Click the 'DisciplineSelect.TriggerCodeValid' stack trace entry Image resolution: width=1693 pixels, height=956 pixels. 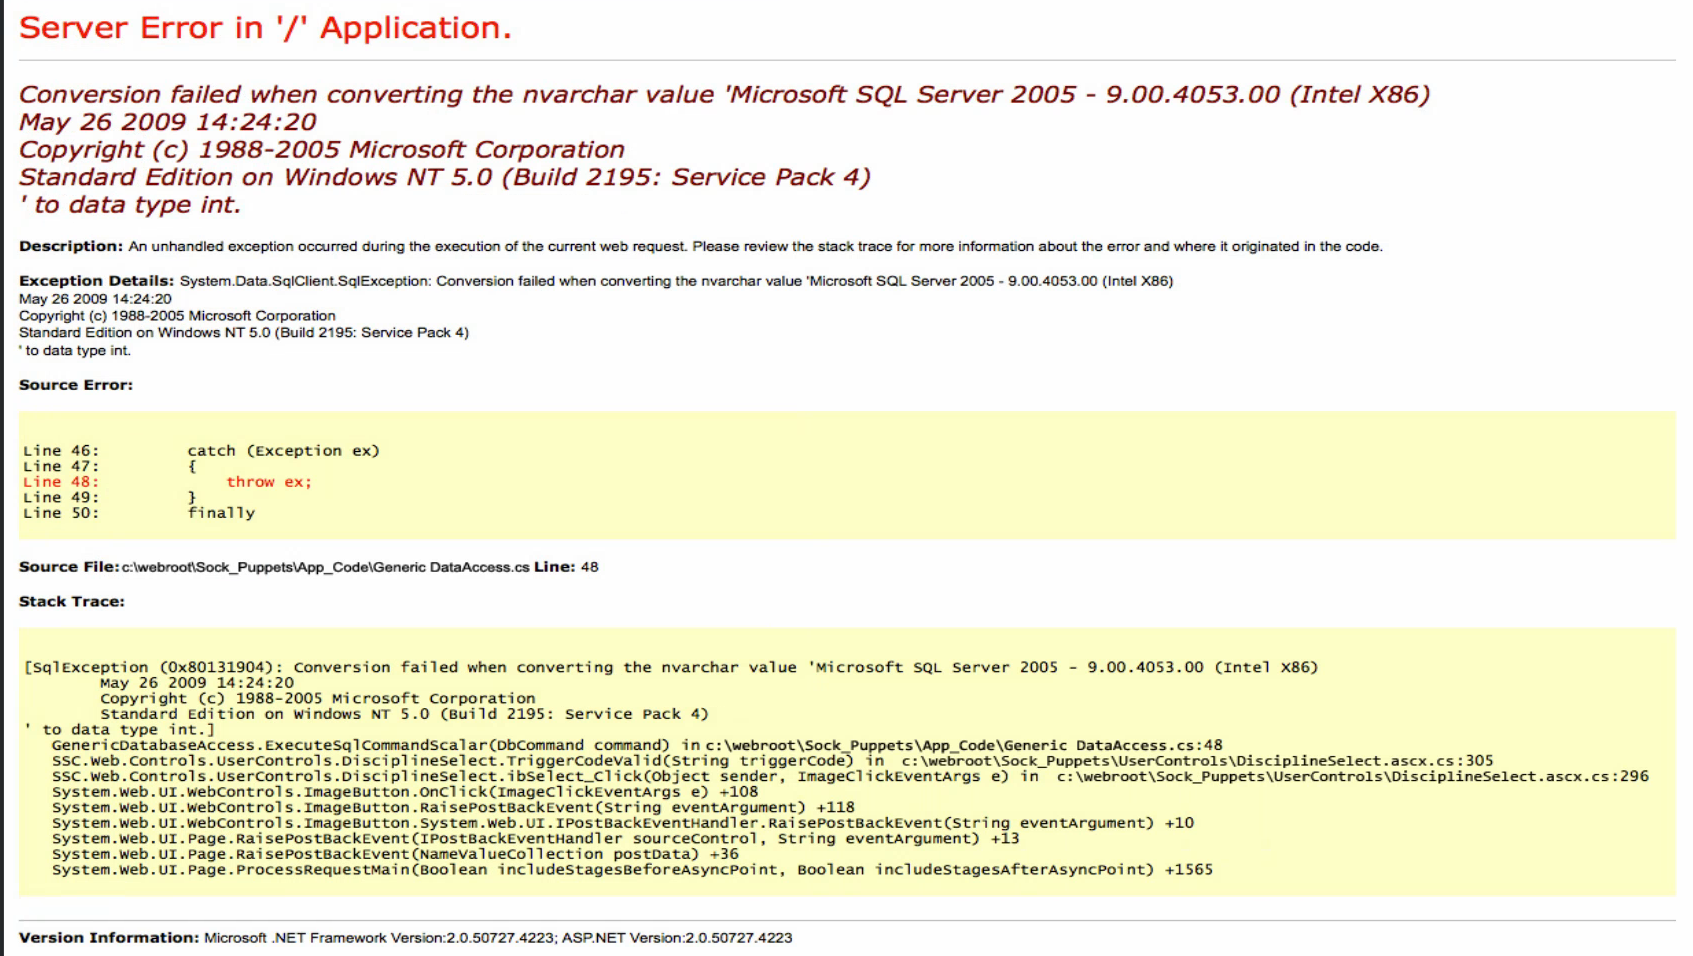[452, 761]
